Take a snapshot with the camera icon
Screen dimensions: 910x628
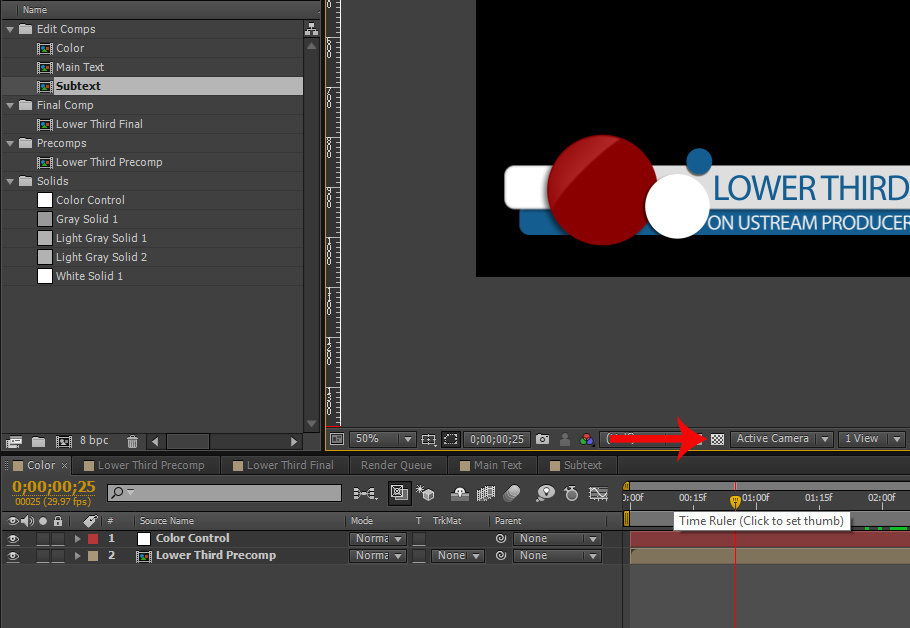543,439
